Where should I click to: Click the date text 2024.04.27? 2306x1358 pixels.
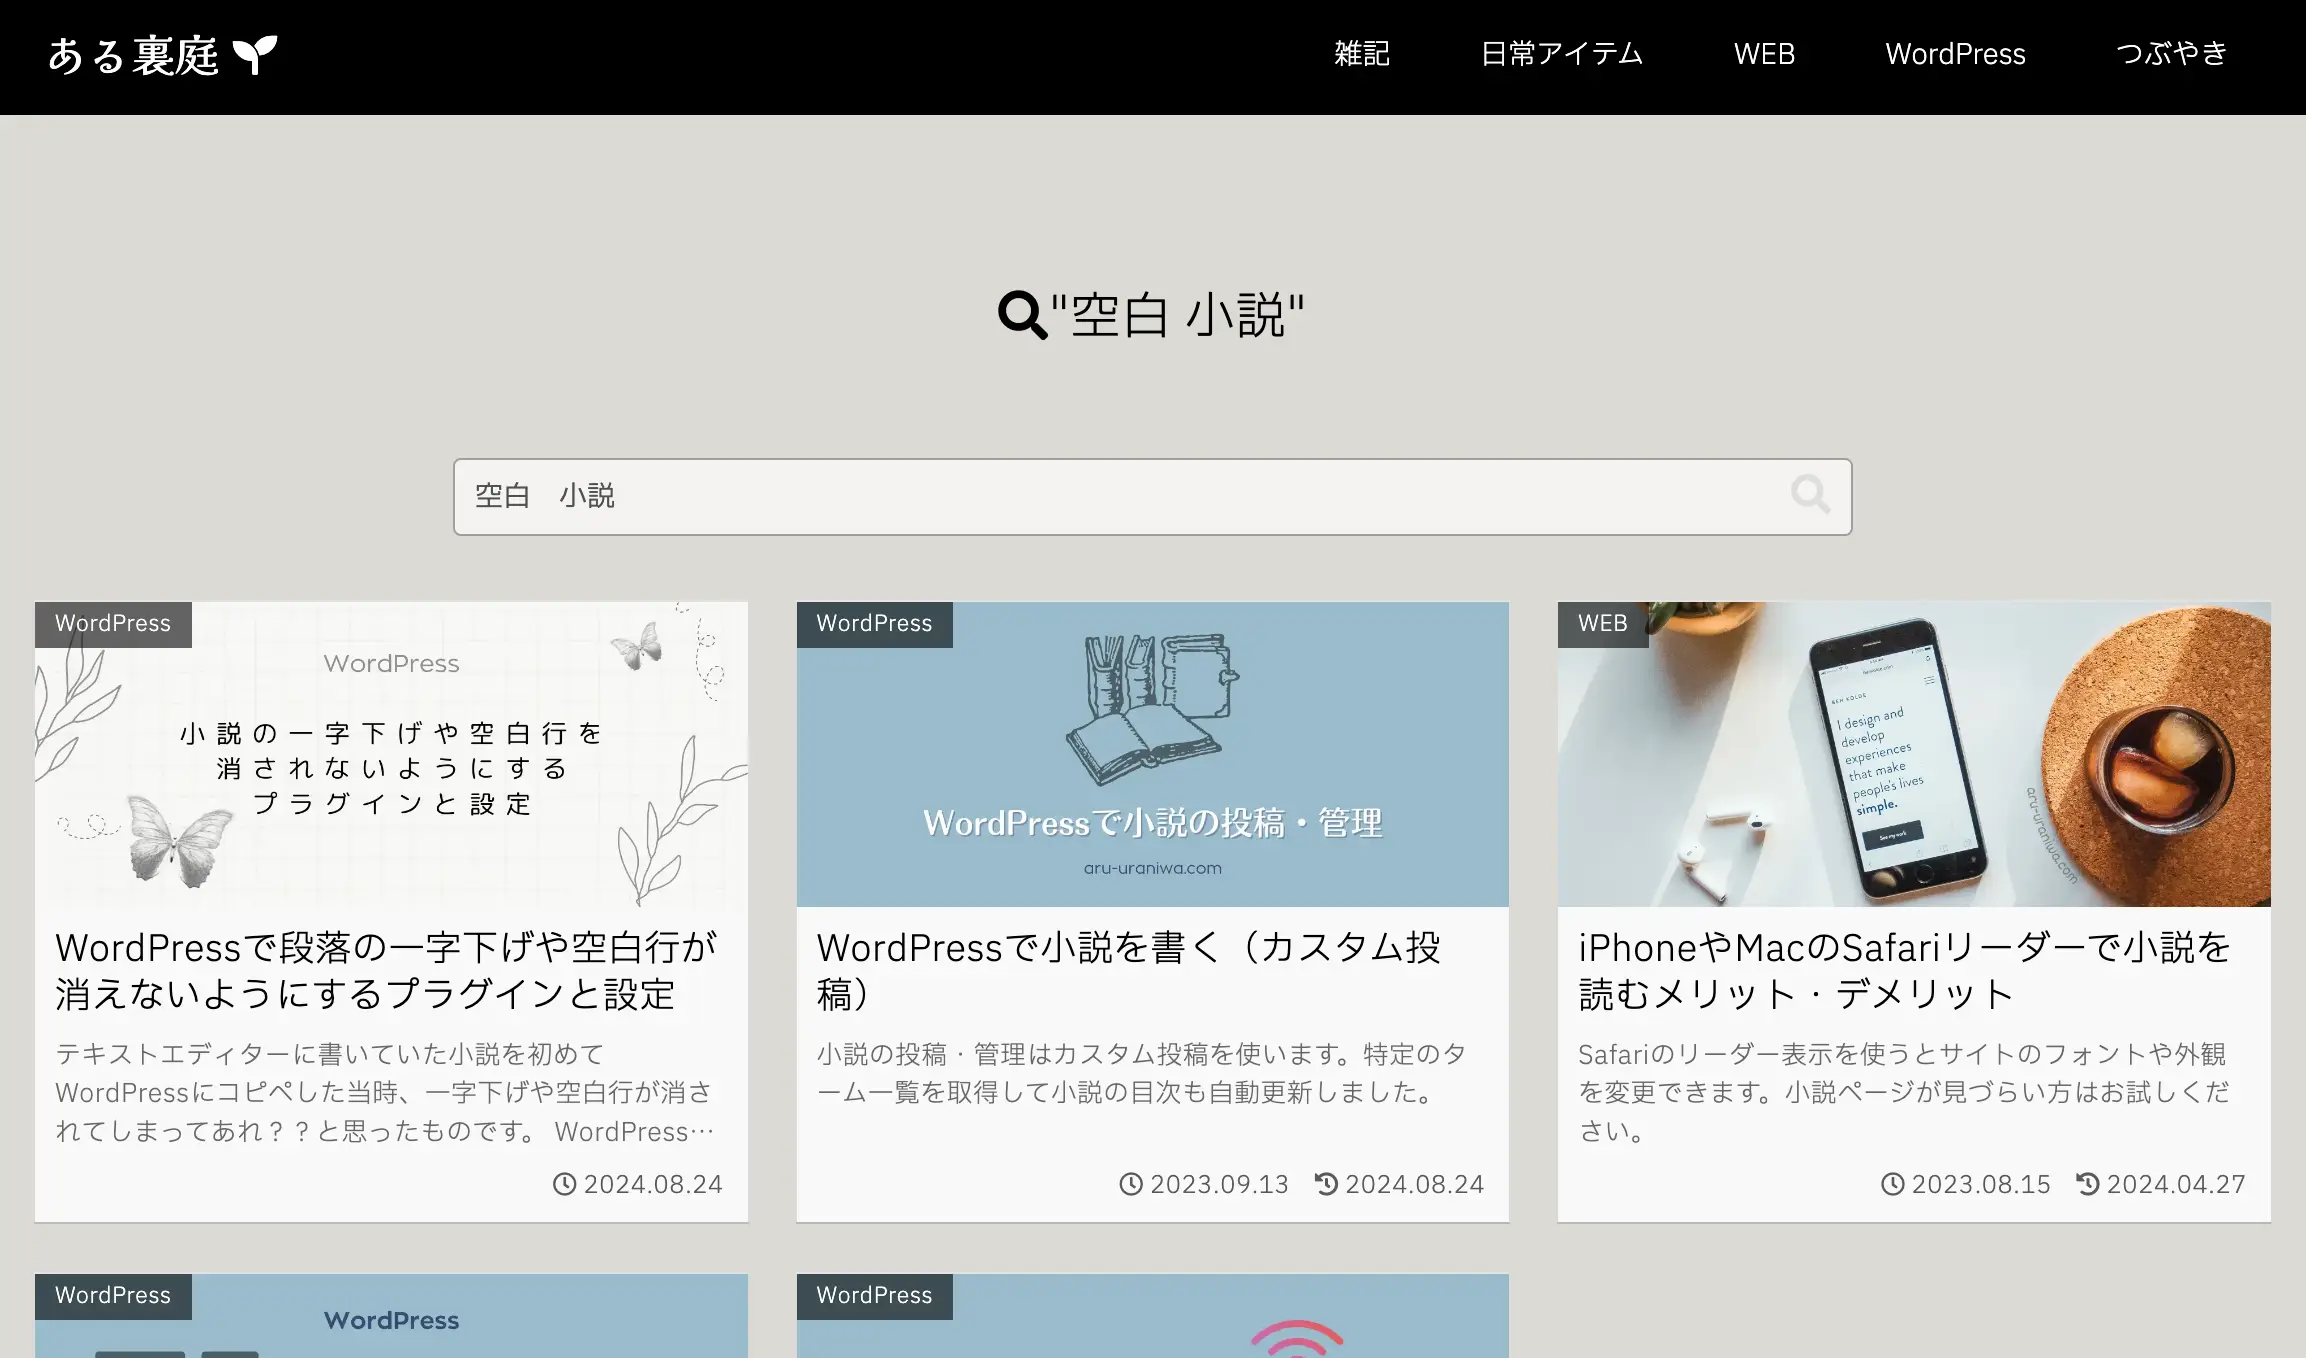click(2176, 1184)
